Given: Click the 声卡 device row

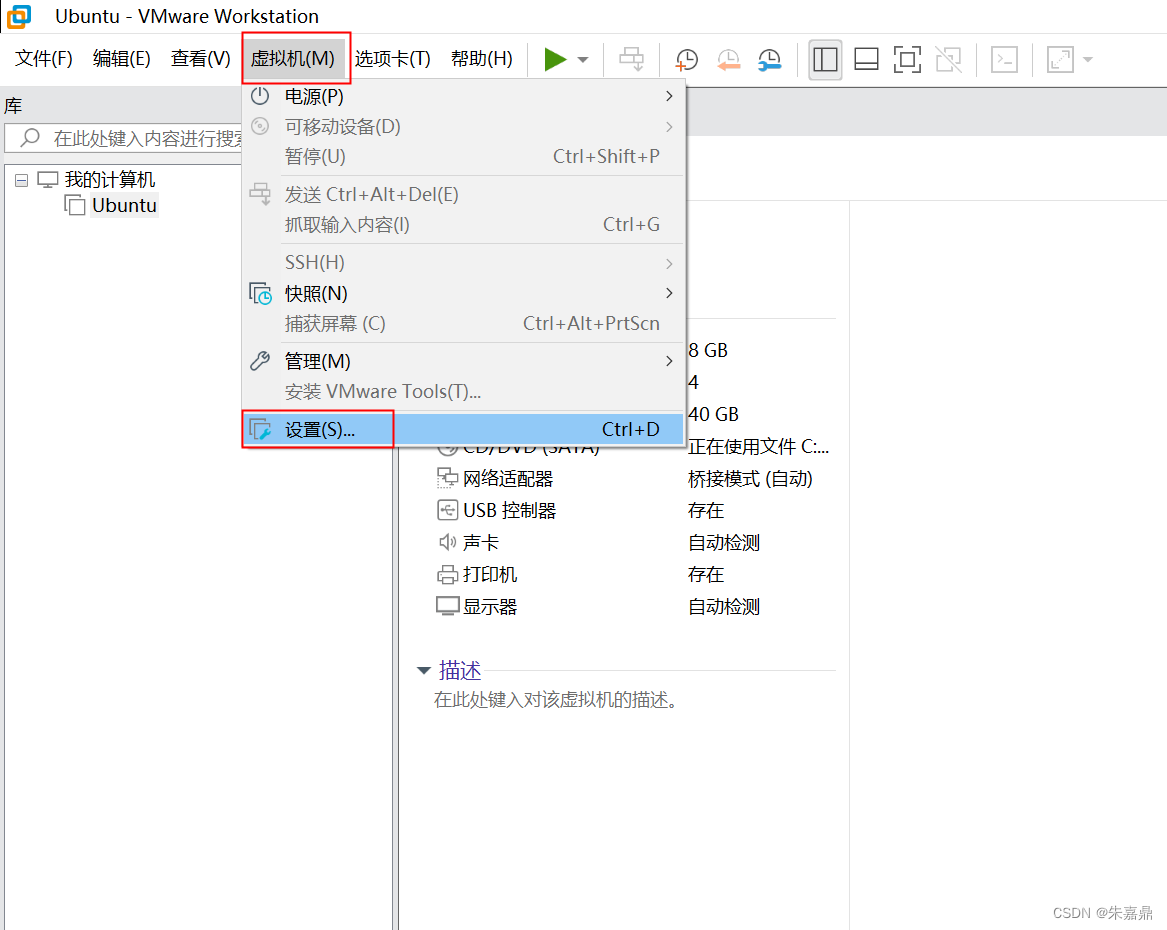Looking at the screenshot, I should point(635,542).
